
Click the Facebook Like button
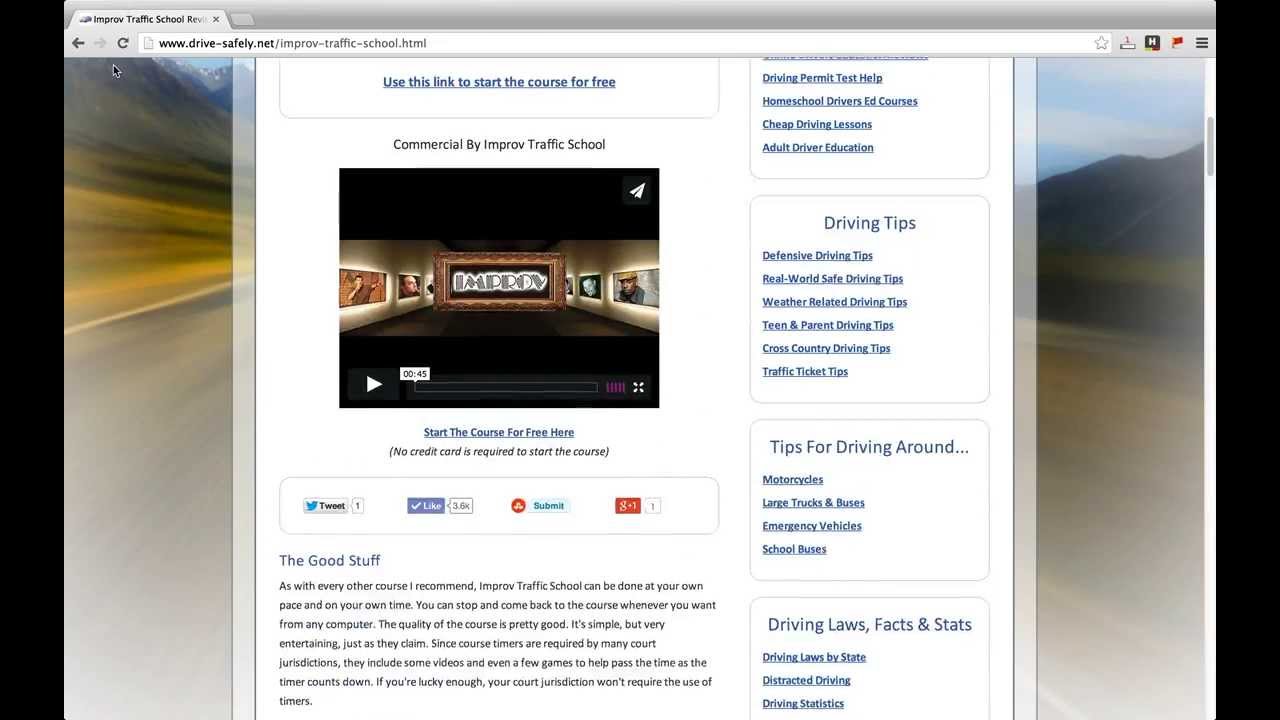coord(426,506)
